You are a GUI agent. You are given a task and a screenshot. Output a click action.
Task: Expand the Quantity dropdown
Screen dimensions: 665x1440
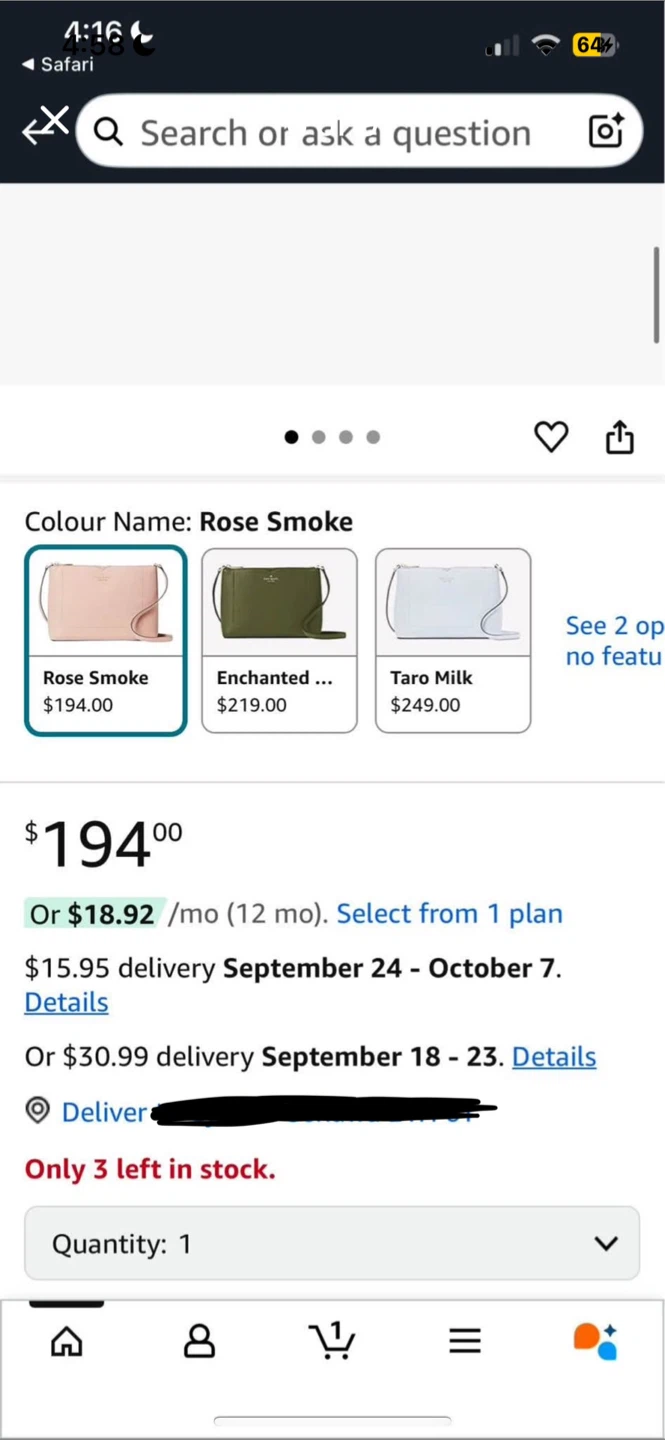(x=332, y=1243)
